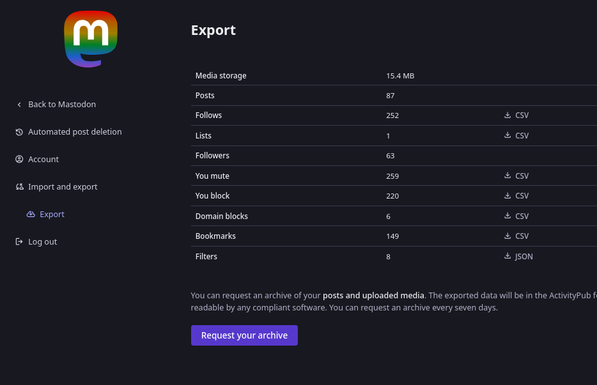This screenshot has width=597, height=385.
Task: Click the mute count 259
Action: click(393, 176)
